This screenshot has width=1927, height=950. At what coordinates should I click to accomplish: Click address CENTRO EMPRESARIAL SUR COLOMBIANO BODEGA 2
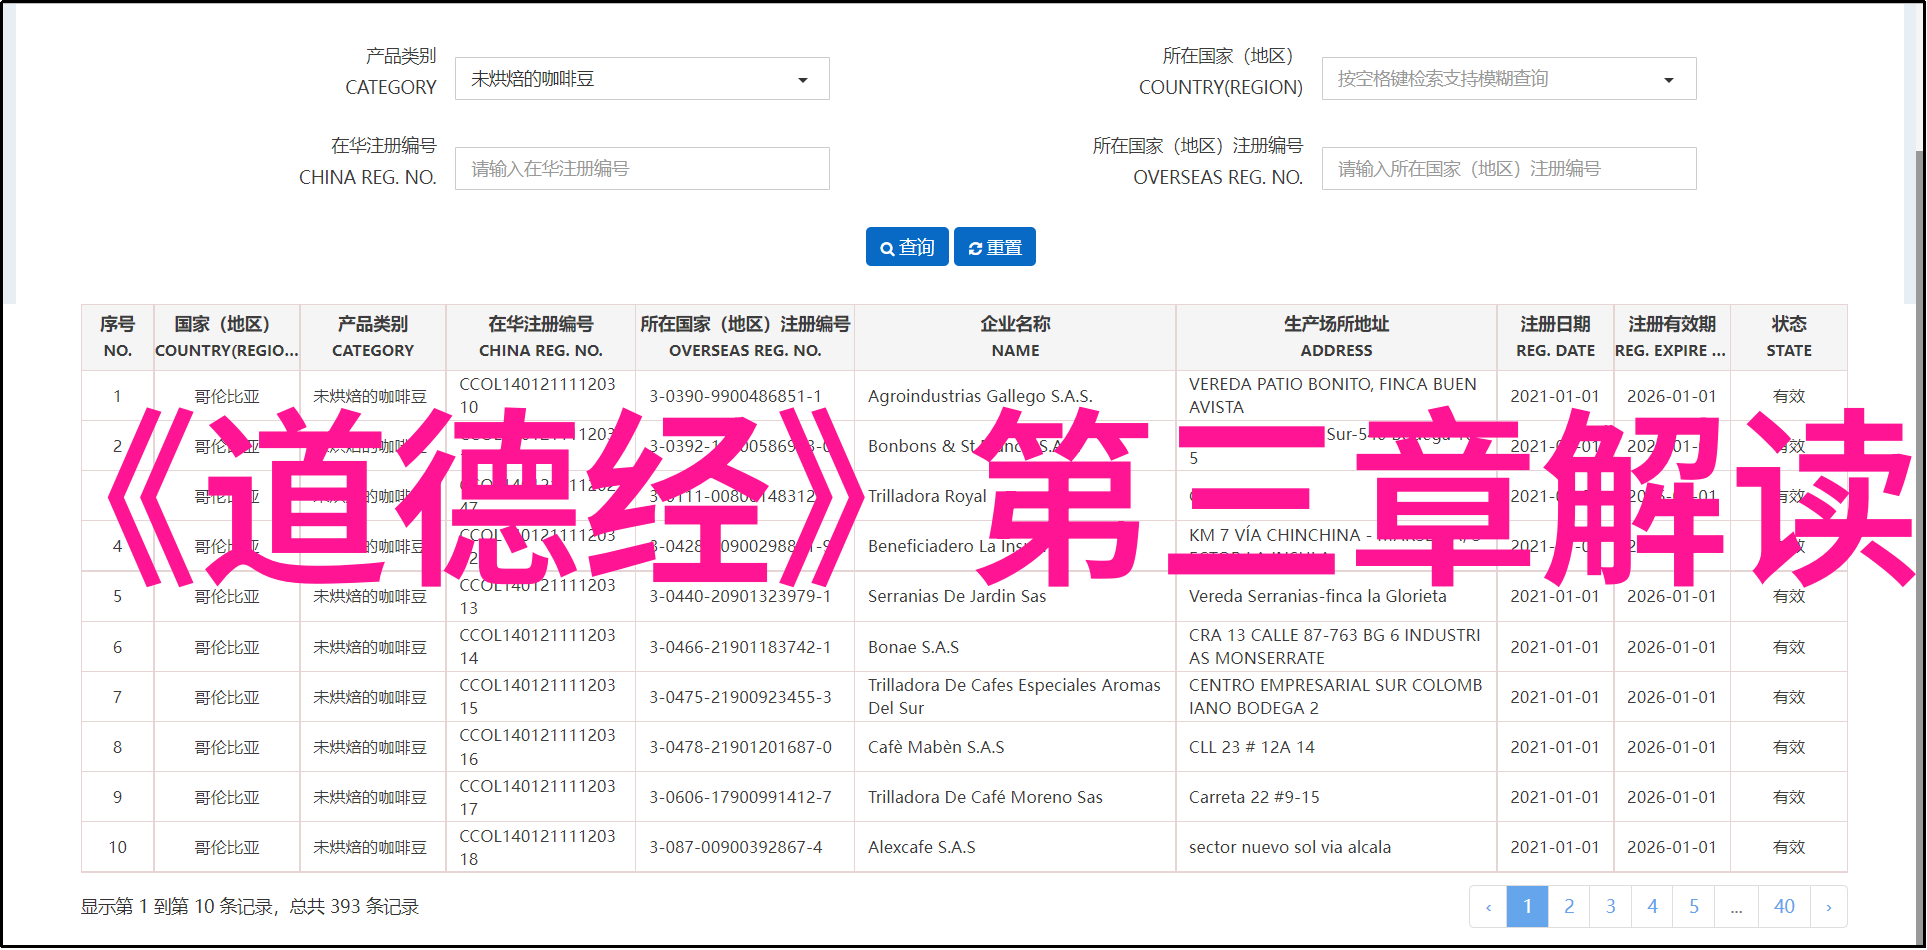(x=1335, y=697)
